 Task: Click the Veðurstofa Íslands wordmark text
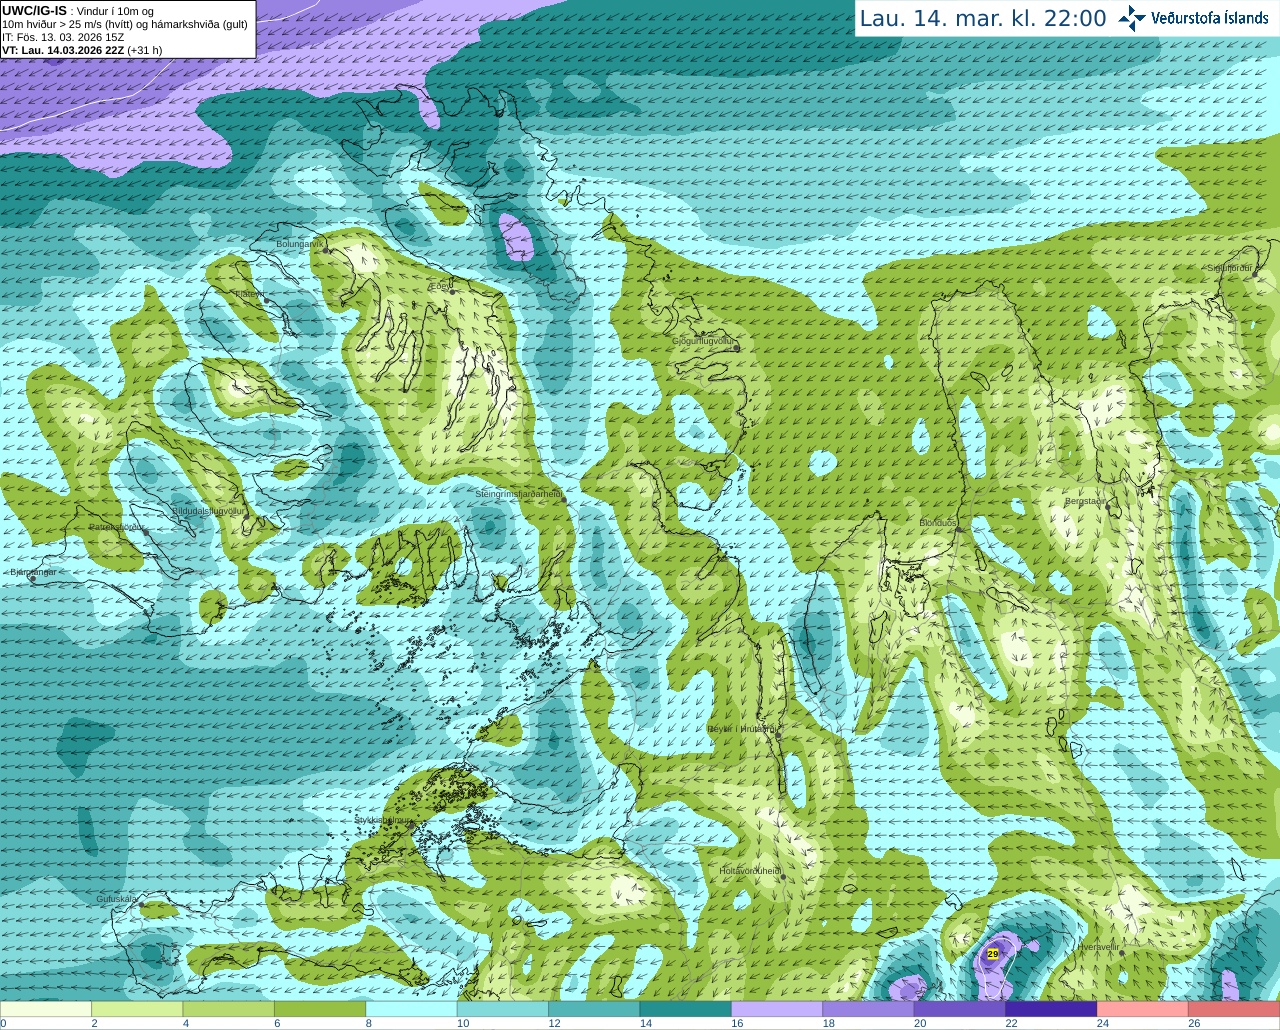point(1210,18)
